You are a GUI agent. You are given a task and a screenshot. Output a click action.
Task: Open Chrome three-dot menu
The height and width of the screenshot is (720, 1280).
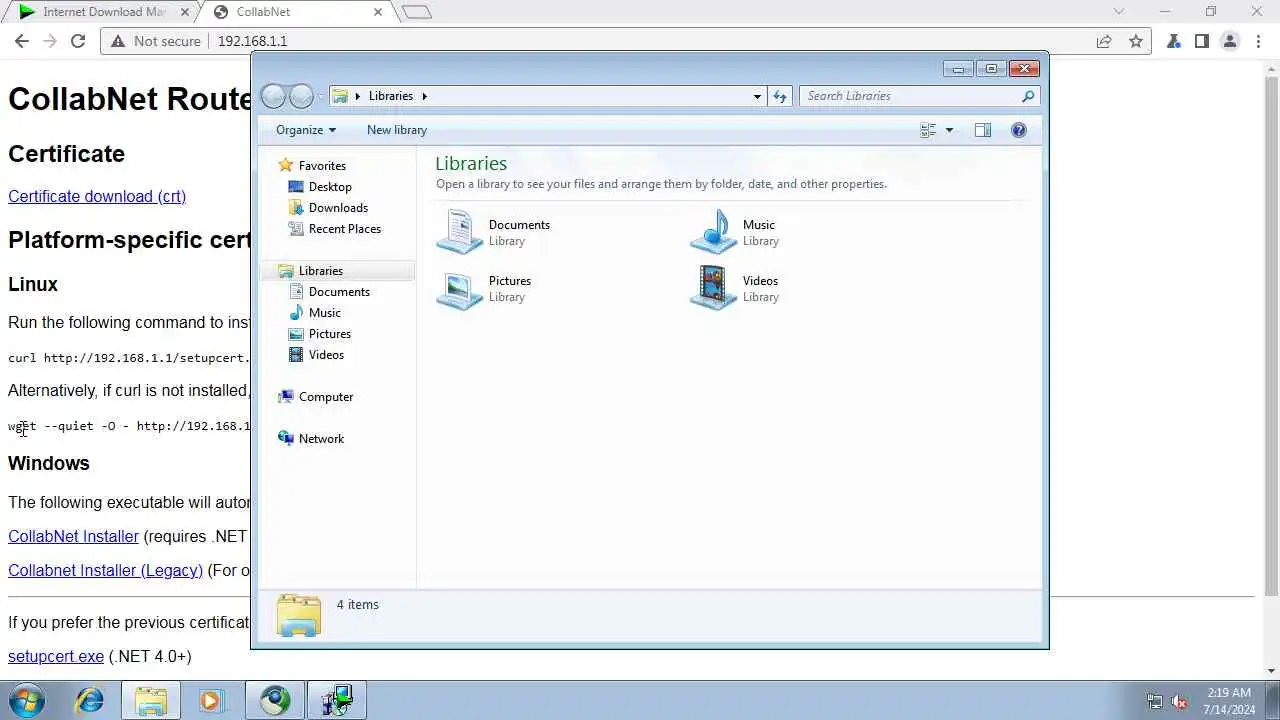(x=1258, y=41)
